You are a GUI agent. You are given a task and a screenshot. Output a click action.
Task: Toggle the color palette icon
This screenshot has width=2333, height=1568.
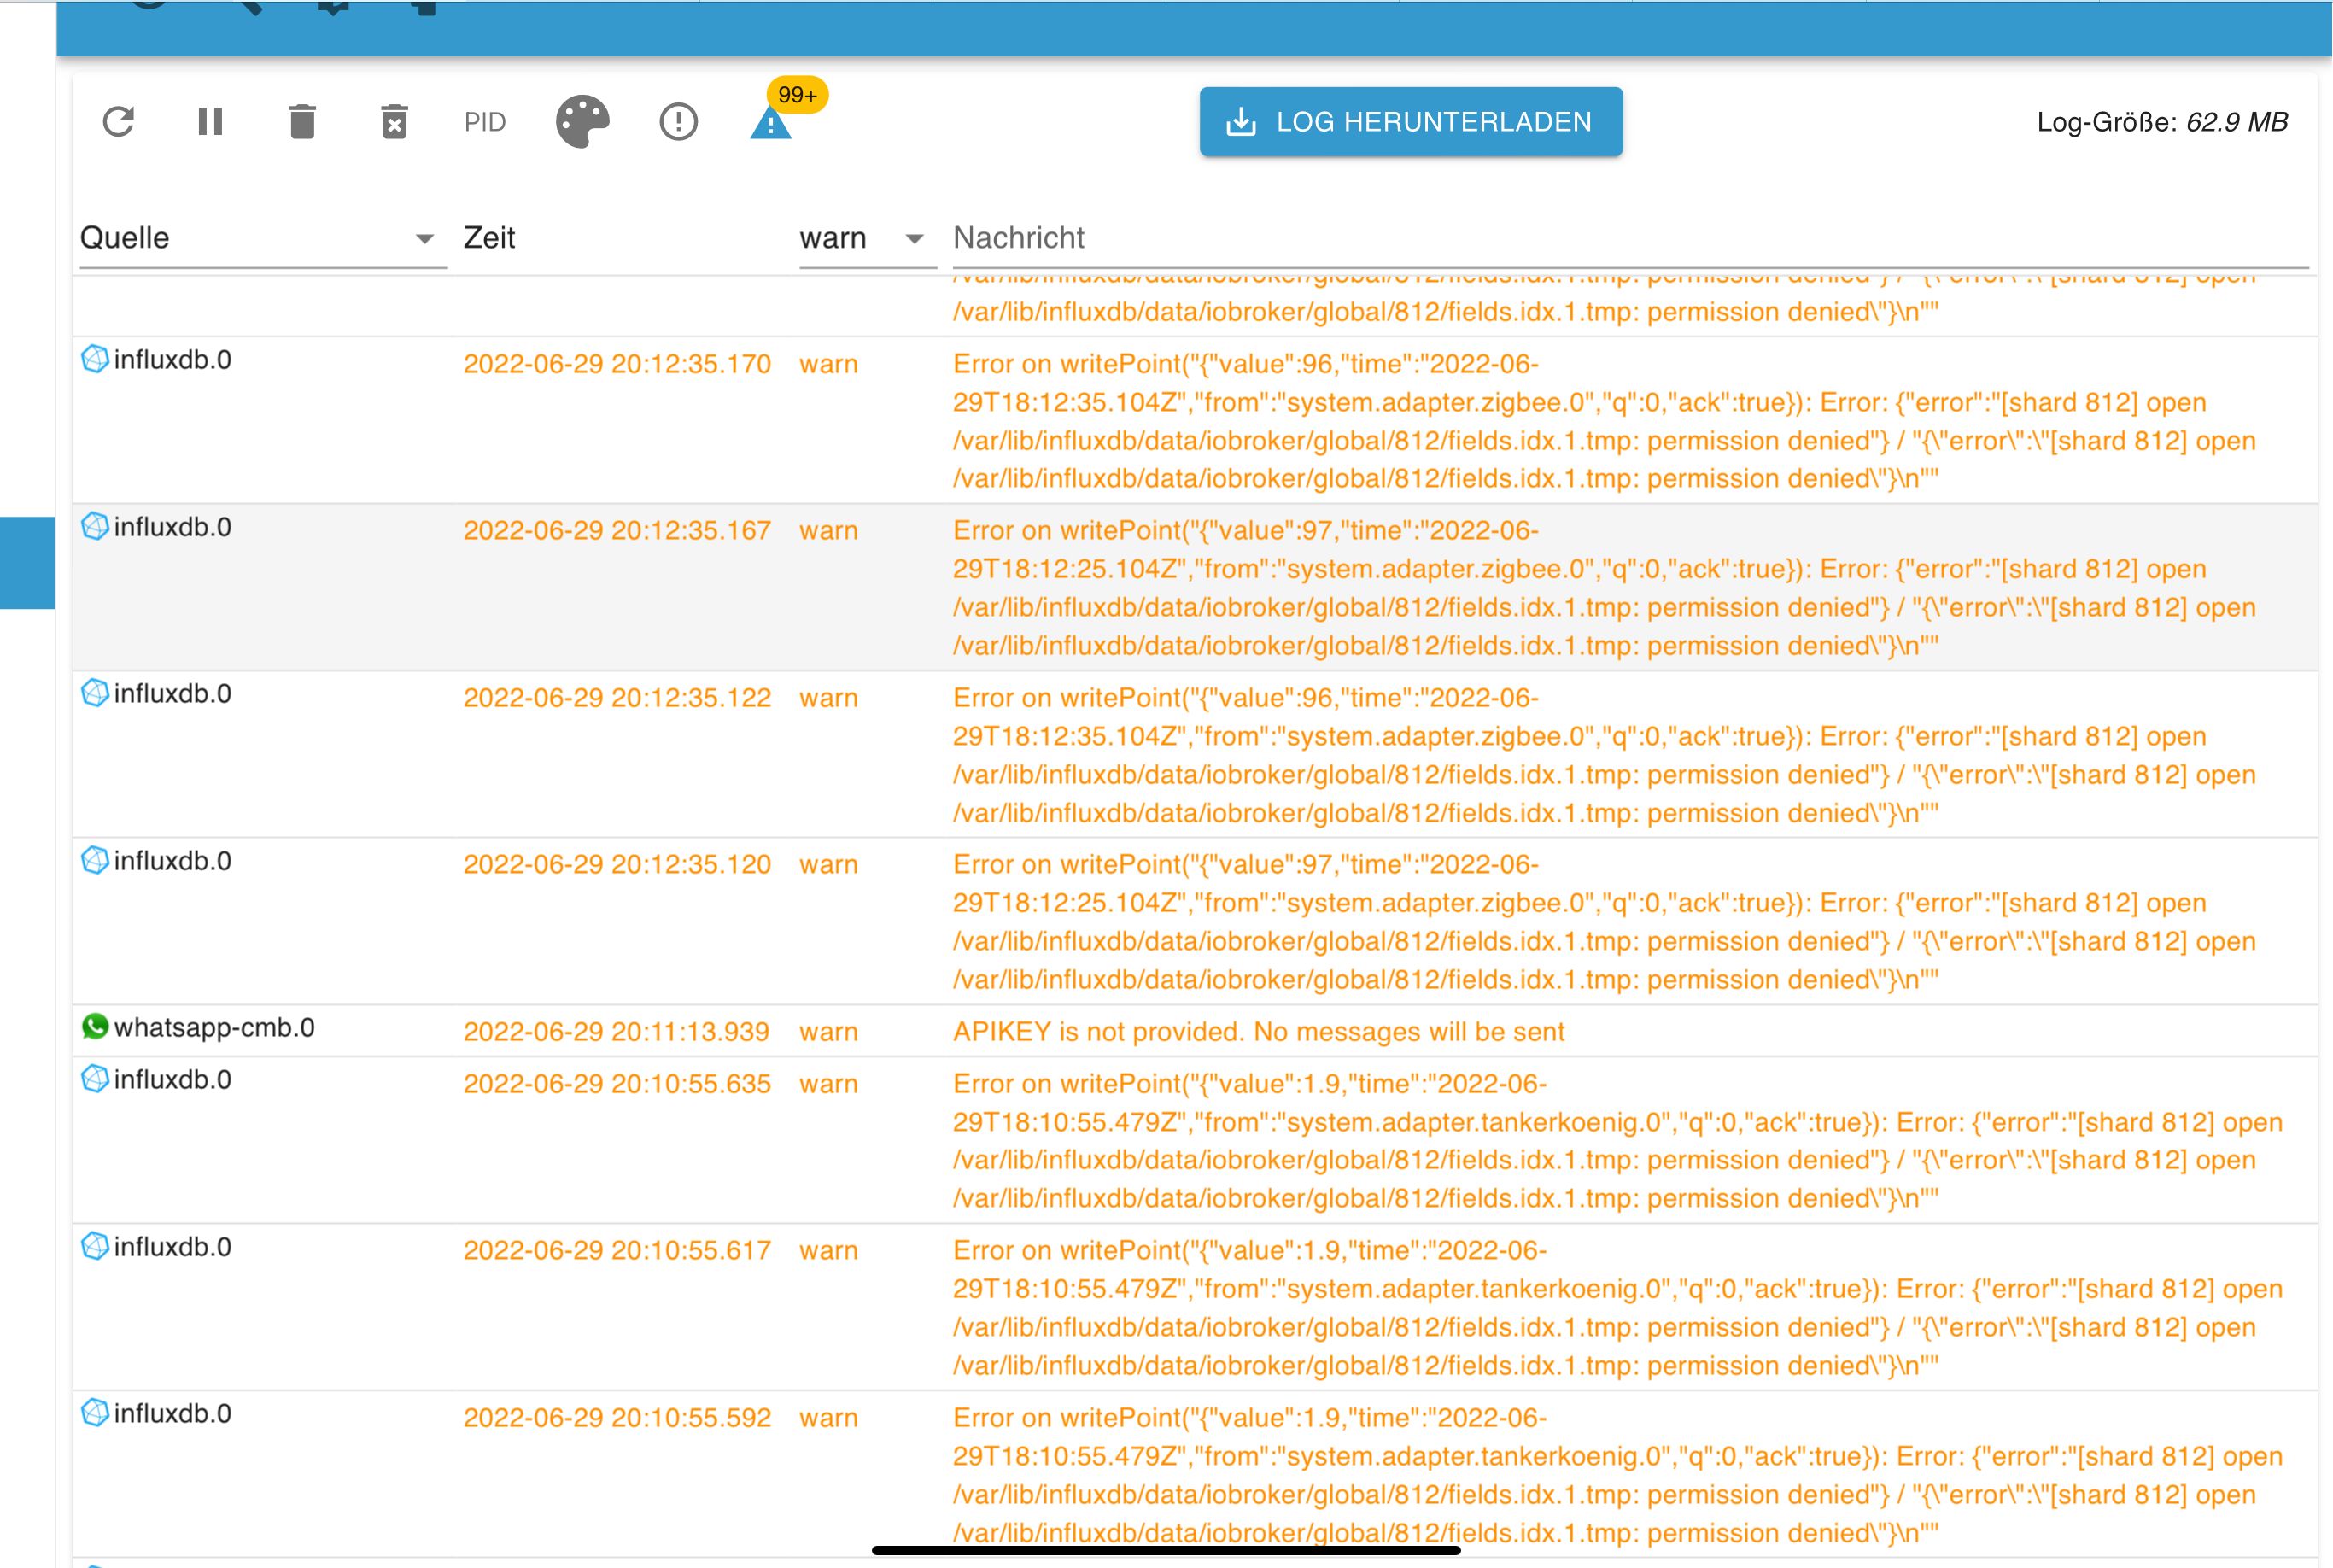[582, 122]
